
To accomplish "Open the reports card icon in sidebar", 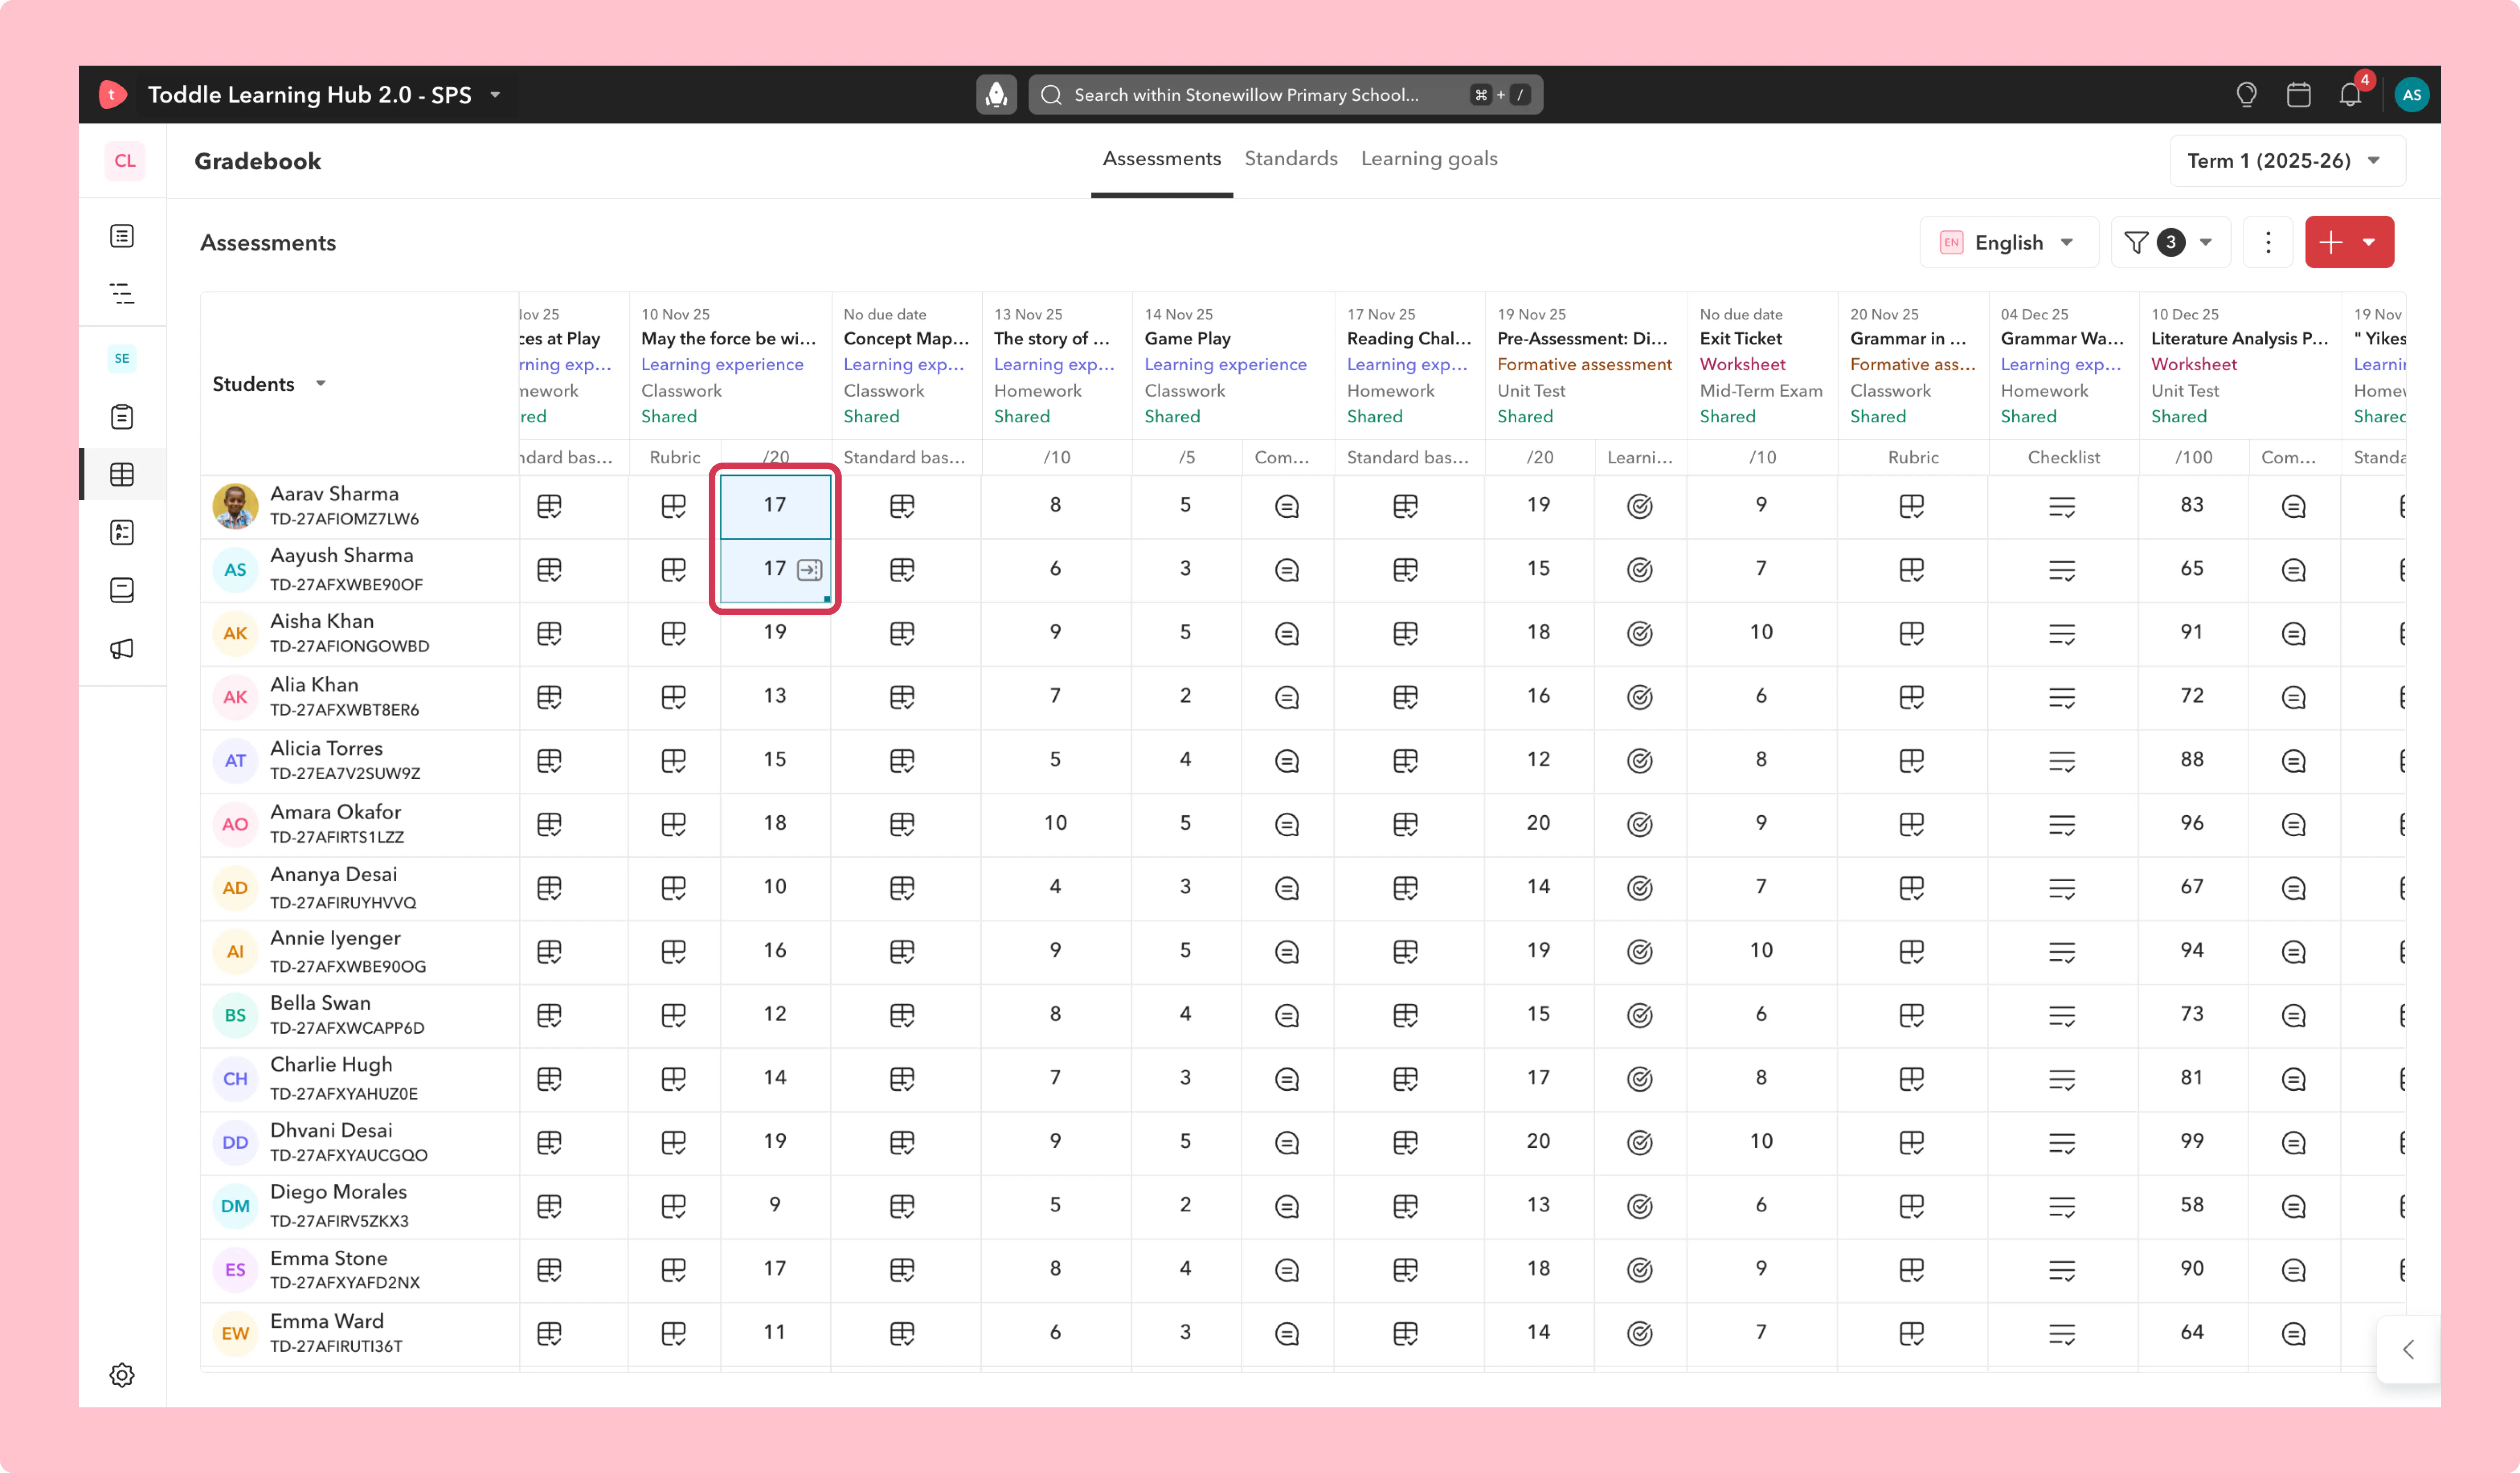I will (x=122, y=590).
